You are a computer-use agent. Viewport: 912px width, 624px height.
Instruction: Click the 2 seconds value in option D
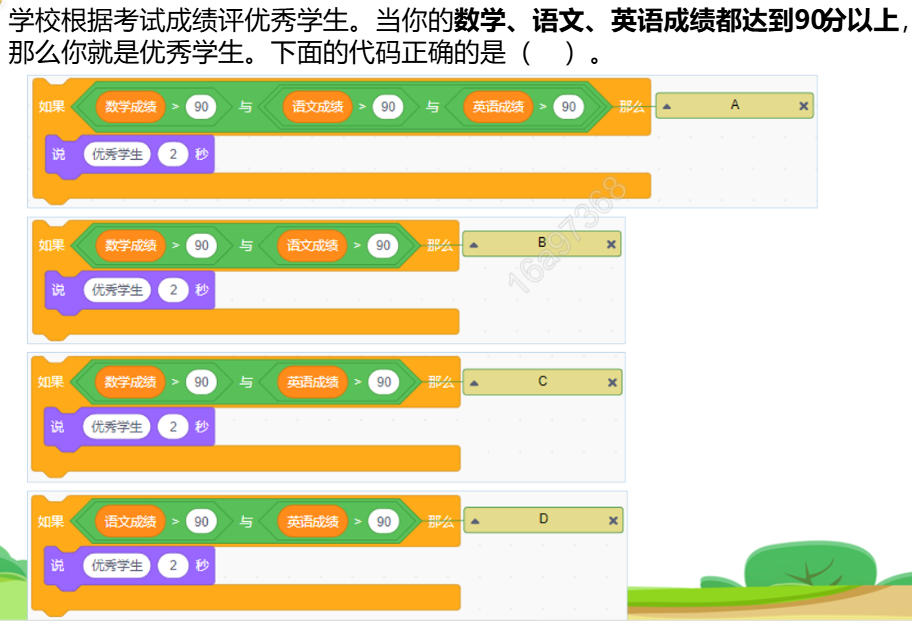173,565
